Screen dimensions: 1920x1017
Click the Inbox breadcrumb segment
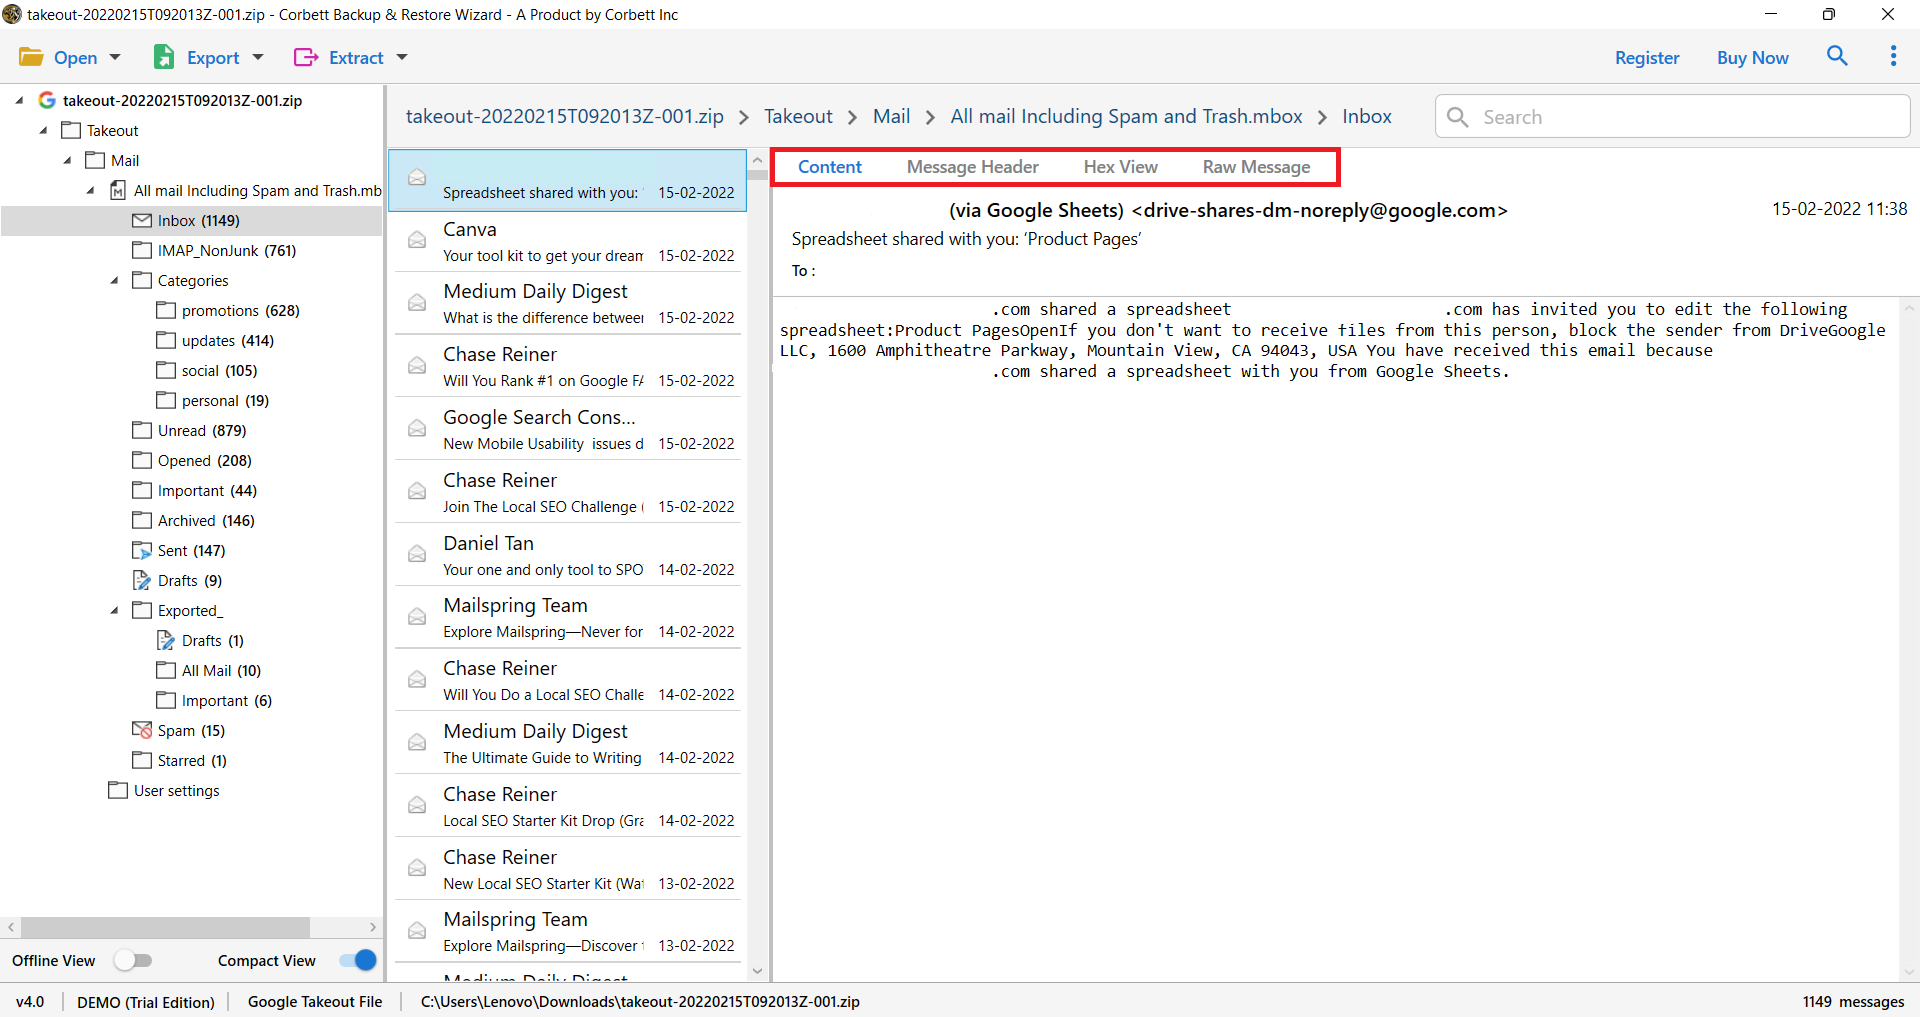1366,116
